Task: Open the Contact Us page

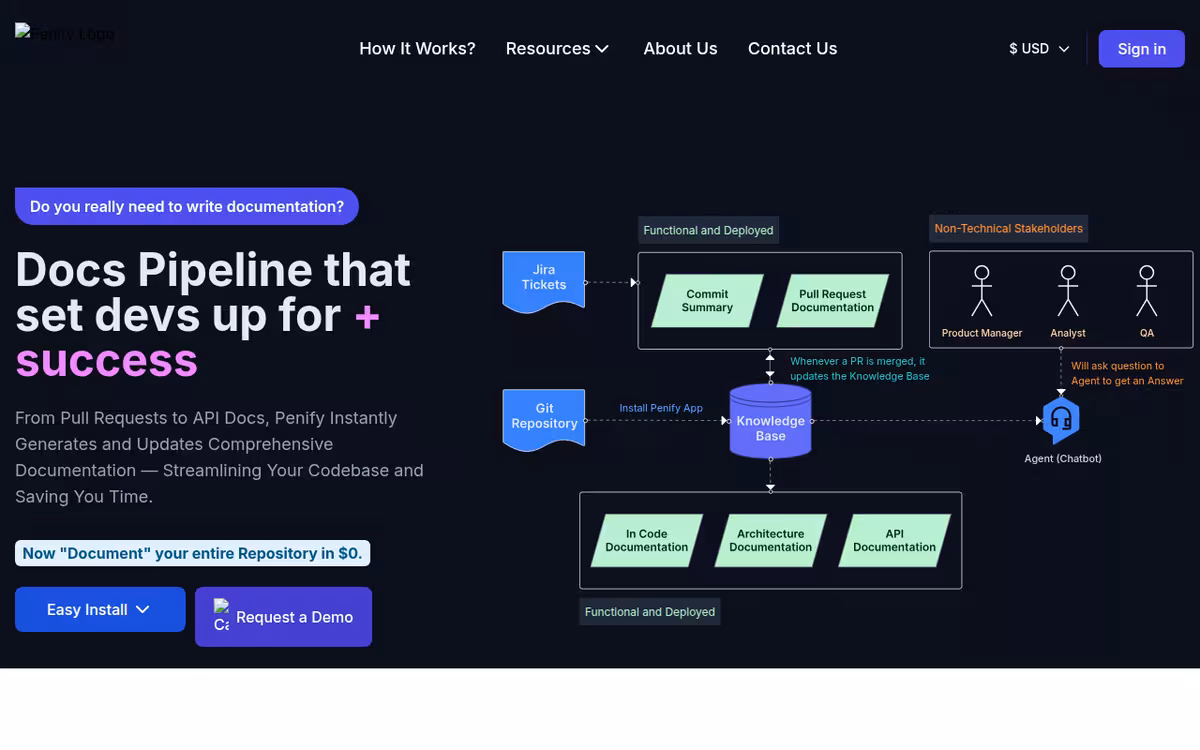Action: coord(792,48)
